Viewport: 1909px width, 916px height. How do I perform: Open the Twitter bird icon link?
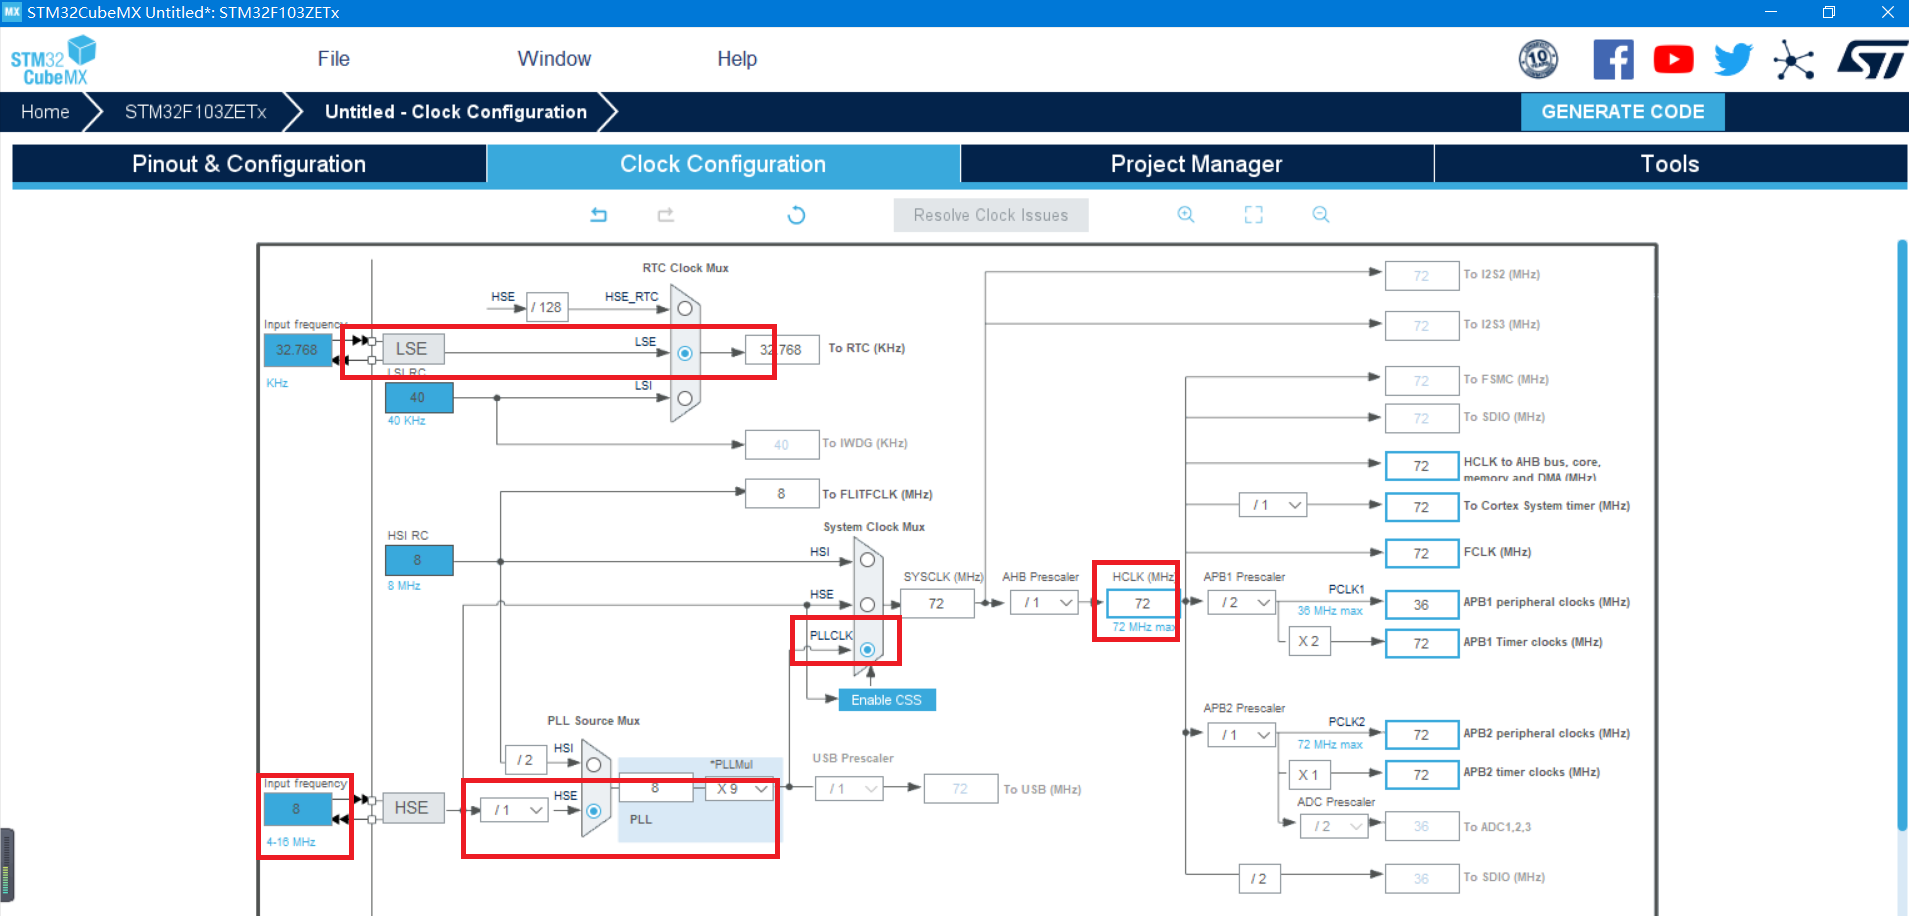click(1733, 60)
